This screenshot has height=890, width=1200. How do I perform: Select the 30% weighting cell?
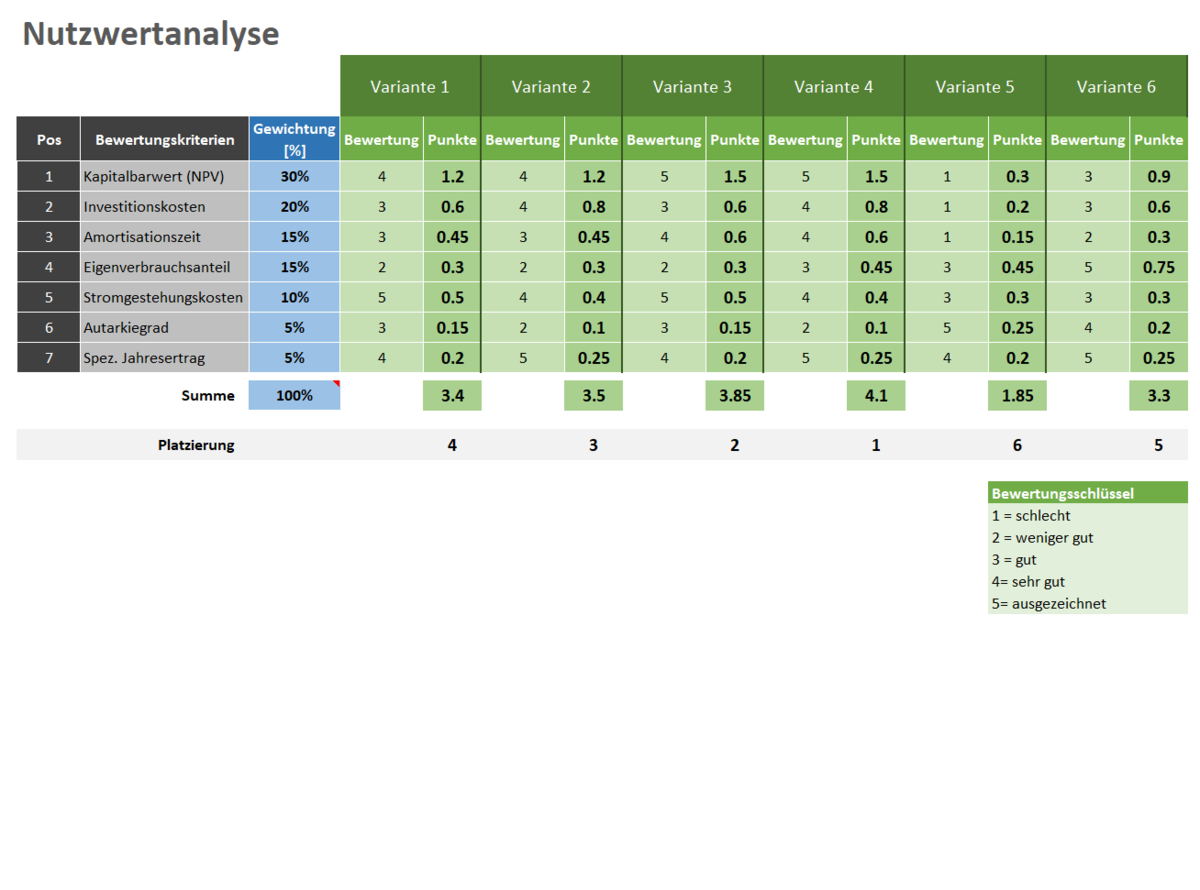(294, 177)
